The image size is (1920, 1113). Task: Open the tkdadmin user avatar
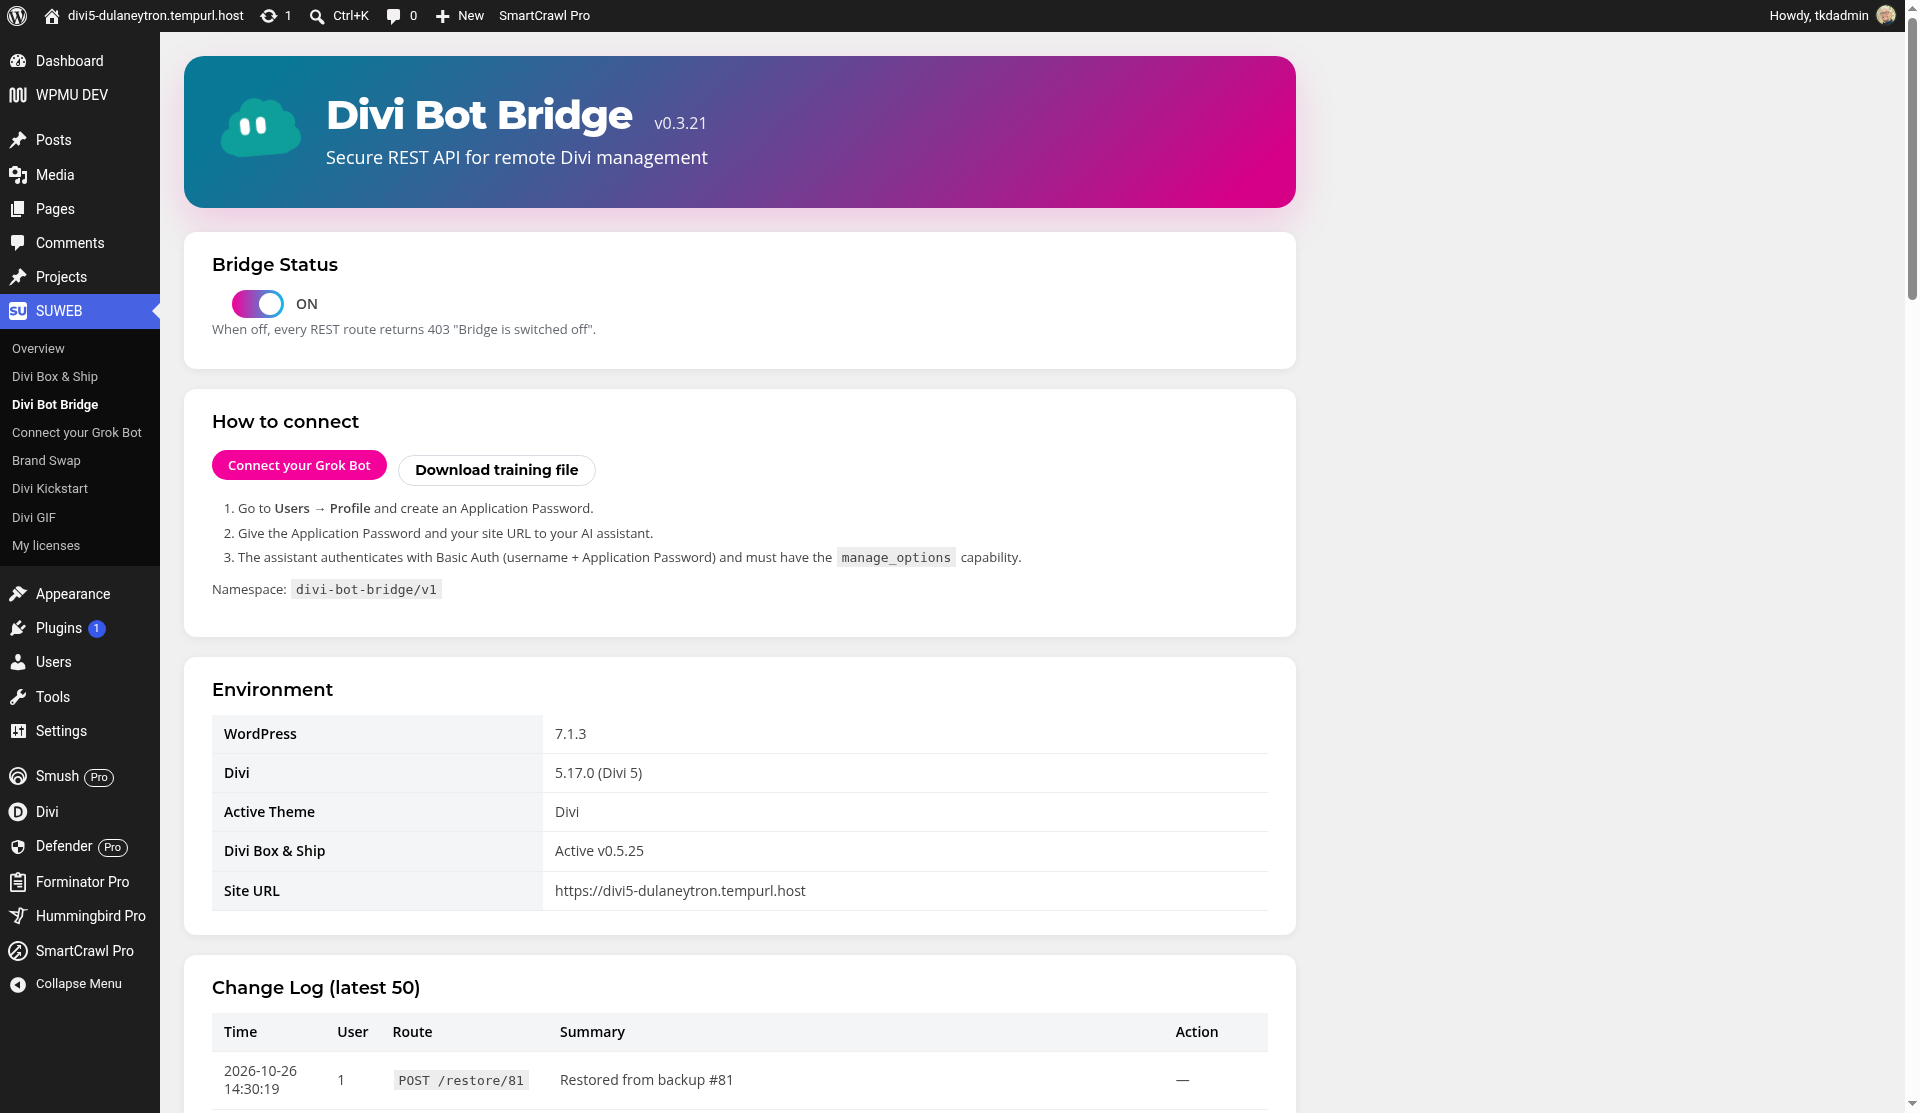point(1886,15)
